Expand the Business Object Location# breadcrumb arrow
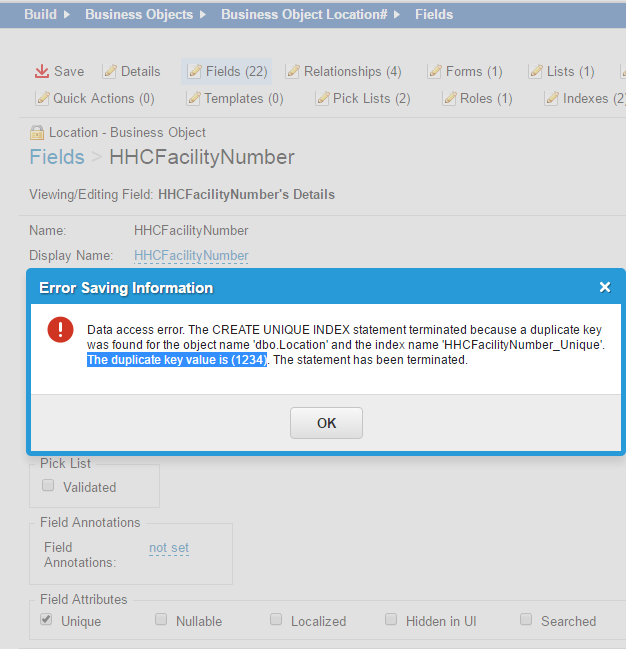 coord(397,15)
